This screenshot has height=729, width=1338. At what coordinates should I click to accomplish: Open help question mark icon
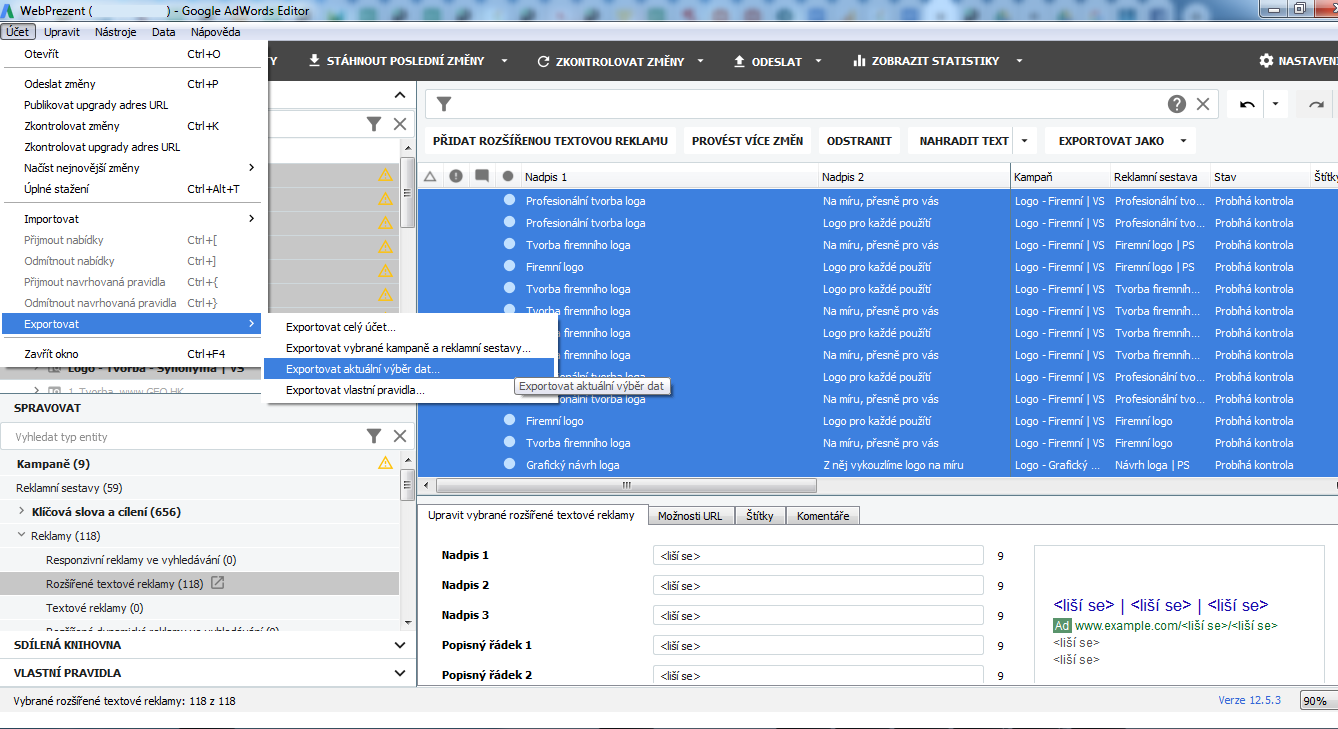click(1177, 104)
